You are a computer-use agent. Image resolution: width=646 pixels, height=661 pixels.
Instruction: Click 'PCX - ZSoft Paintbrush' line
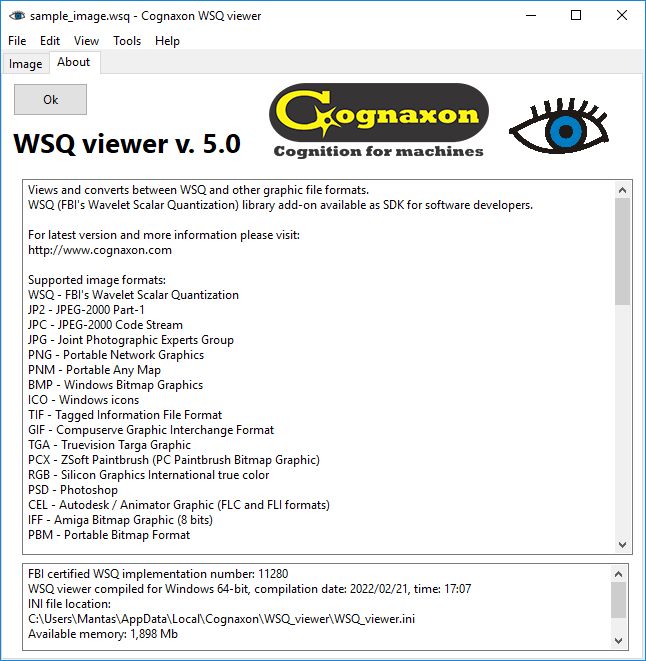click(174, 460)
